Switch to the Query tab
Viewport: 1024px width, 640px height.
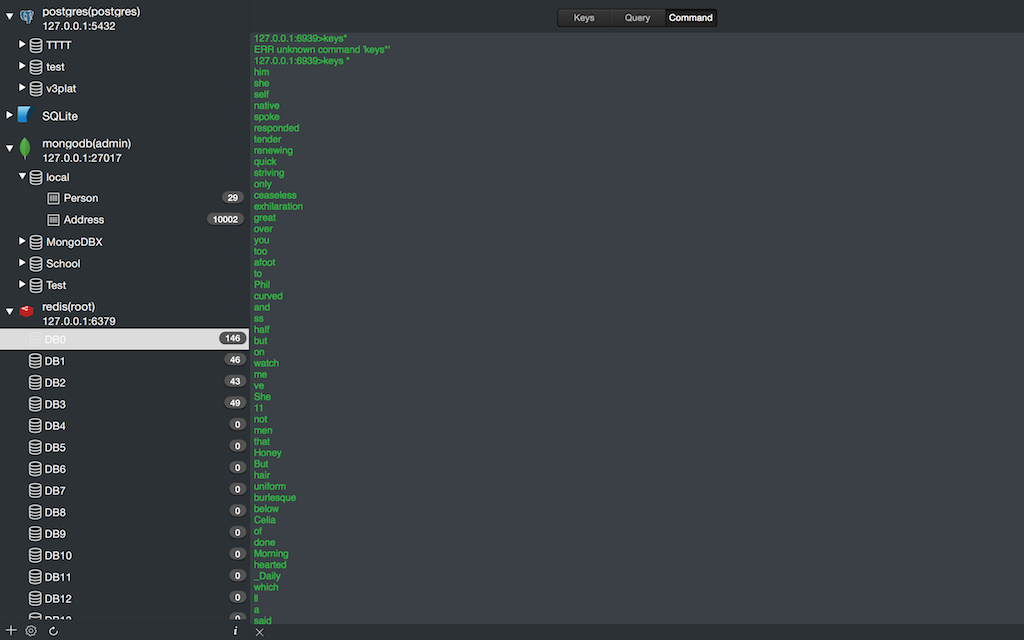coord(637,18)
